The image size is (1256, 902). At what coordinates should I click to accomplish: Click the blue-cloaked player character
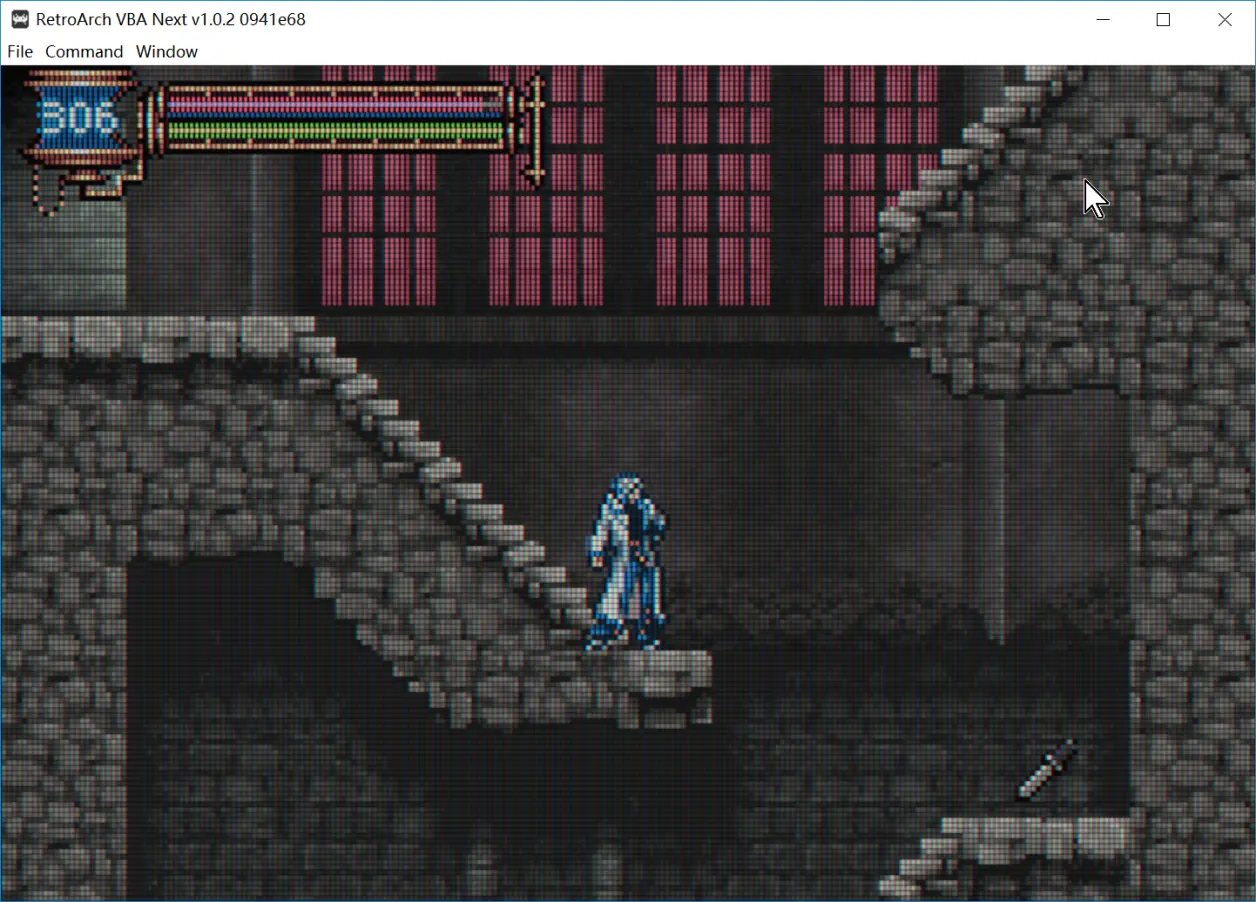point(626,563)
